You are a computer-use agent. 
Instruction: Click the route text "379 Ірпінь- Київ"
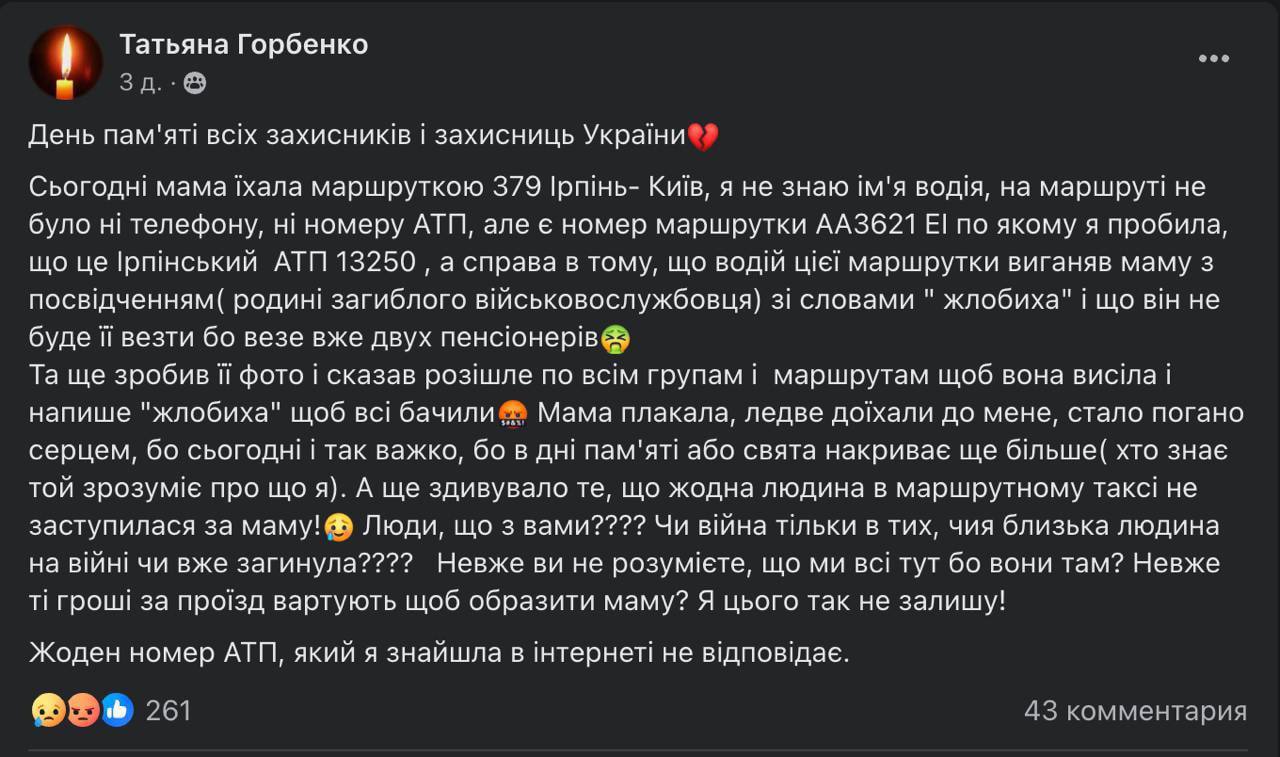[583, 187]
